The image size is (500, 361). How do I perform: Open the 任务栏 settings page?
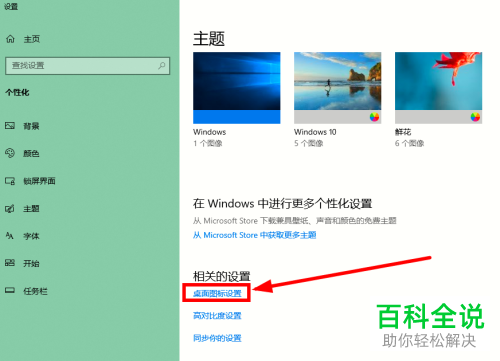coord(35,291)
